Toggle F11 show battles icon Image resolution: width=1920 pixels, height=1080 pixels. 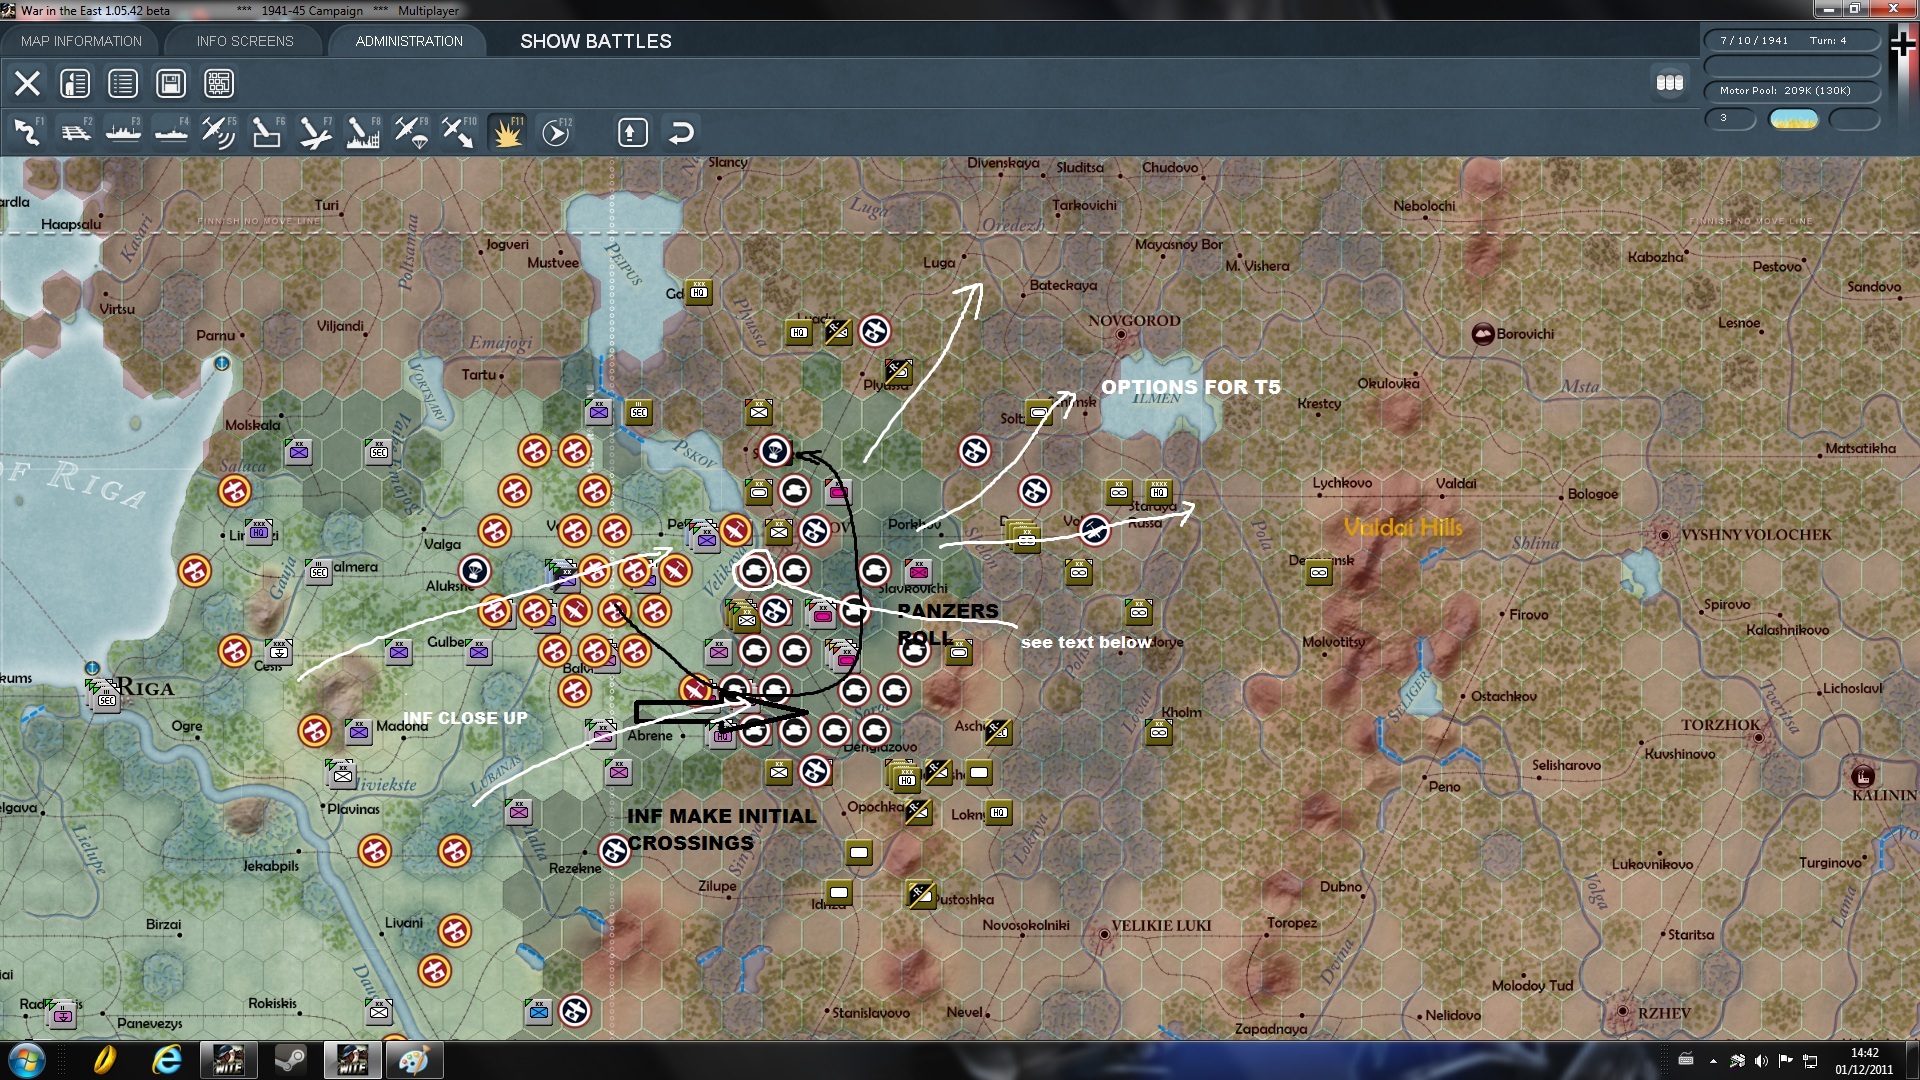coord(507,132)
